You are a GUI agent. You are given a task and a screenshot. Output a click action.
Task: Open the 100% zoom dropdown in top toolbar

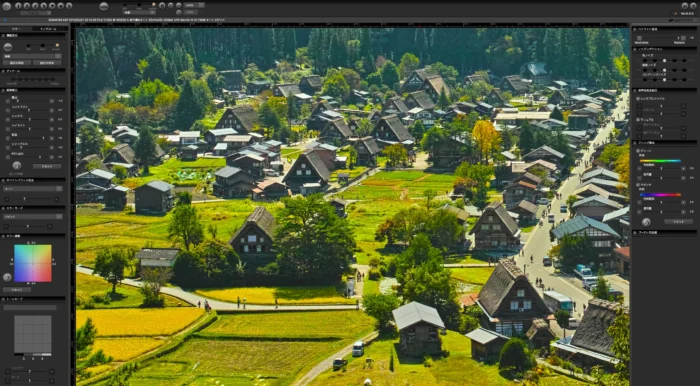click(194, 5)
